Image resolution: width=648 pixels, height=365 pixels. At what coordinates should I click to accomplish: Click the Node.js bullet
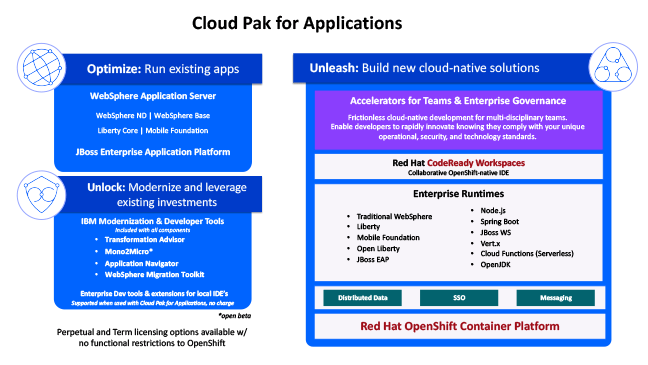493,211
